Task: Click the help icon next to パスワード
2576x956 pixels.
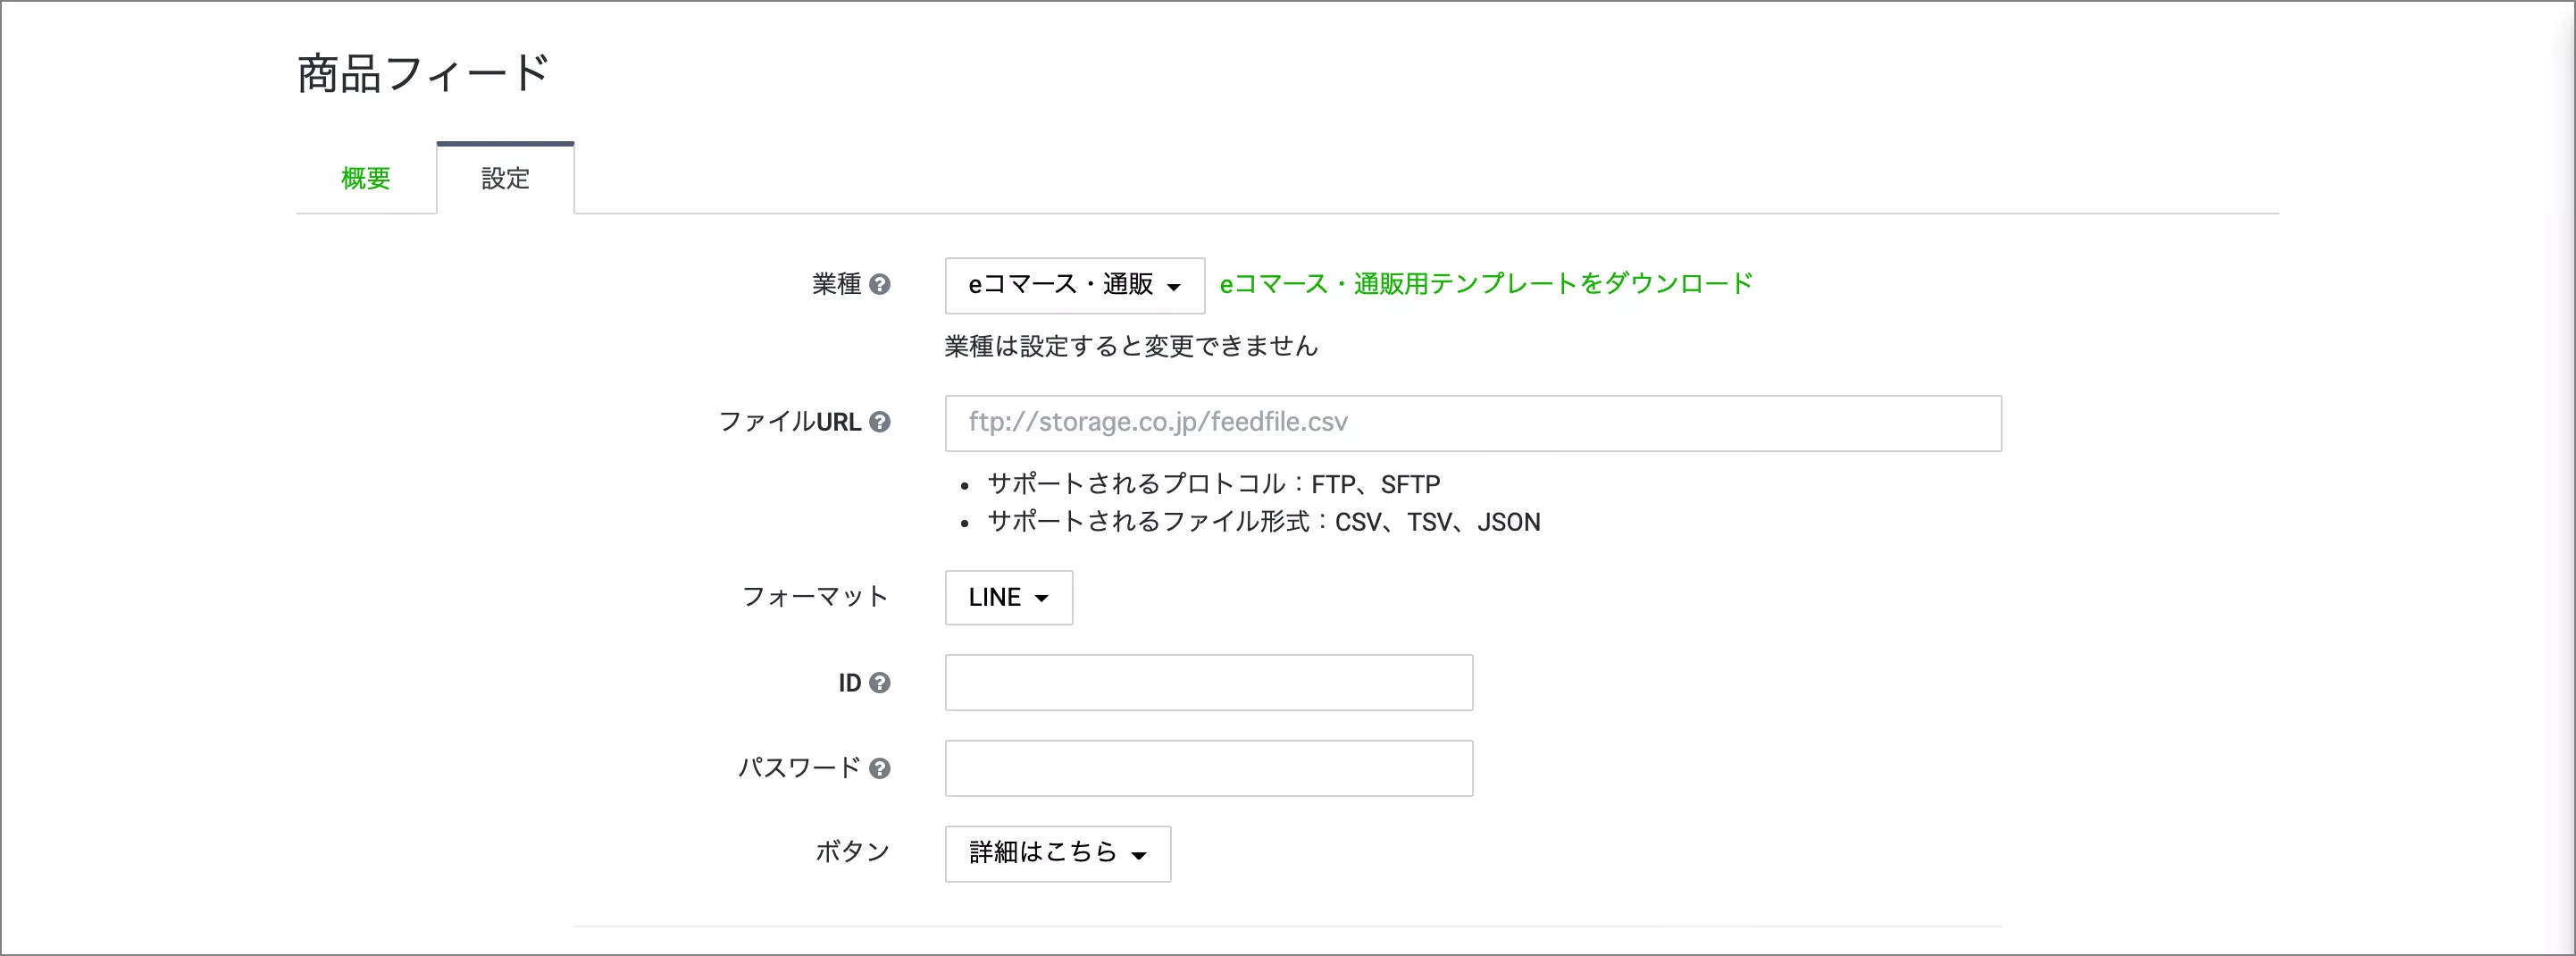Action: tap(880, 769)
